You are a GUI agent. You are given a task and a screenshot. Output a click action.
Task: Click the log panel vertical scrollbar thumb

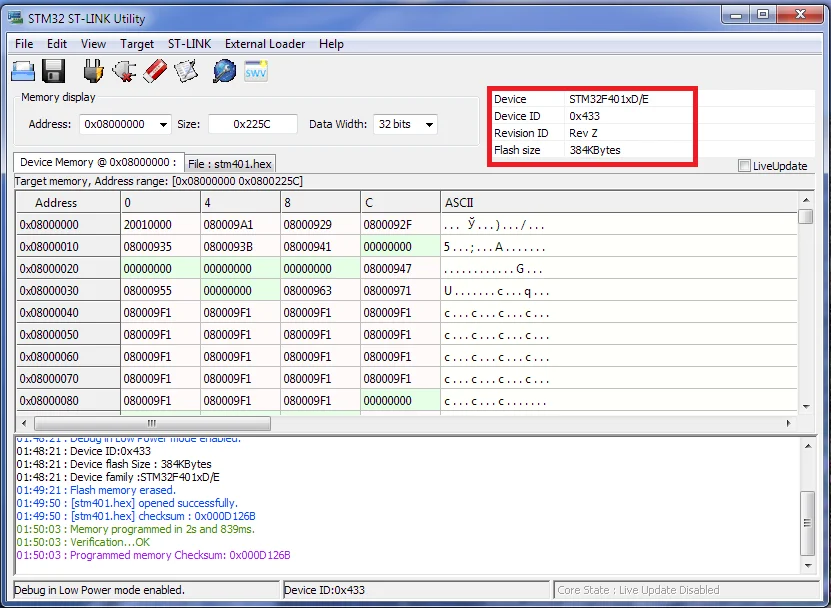pos(807,523)
